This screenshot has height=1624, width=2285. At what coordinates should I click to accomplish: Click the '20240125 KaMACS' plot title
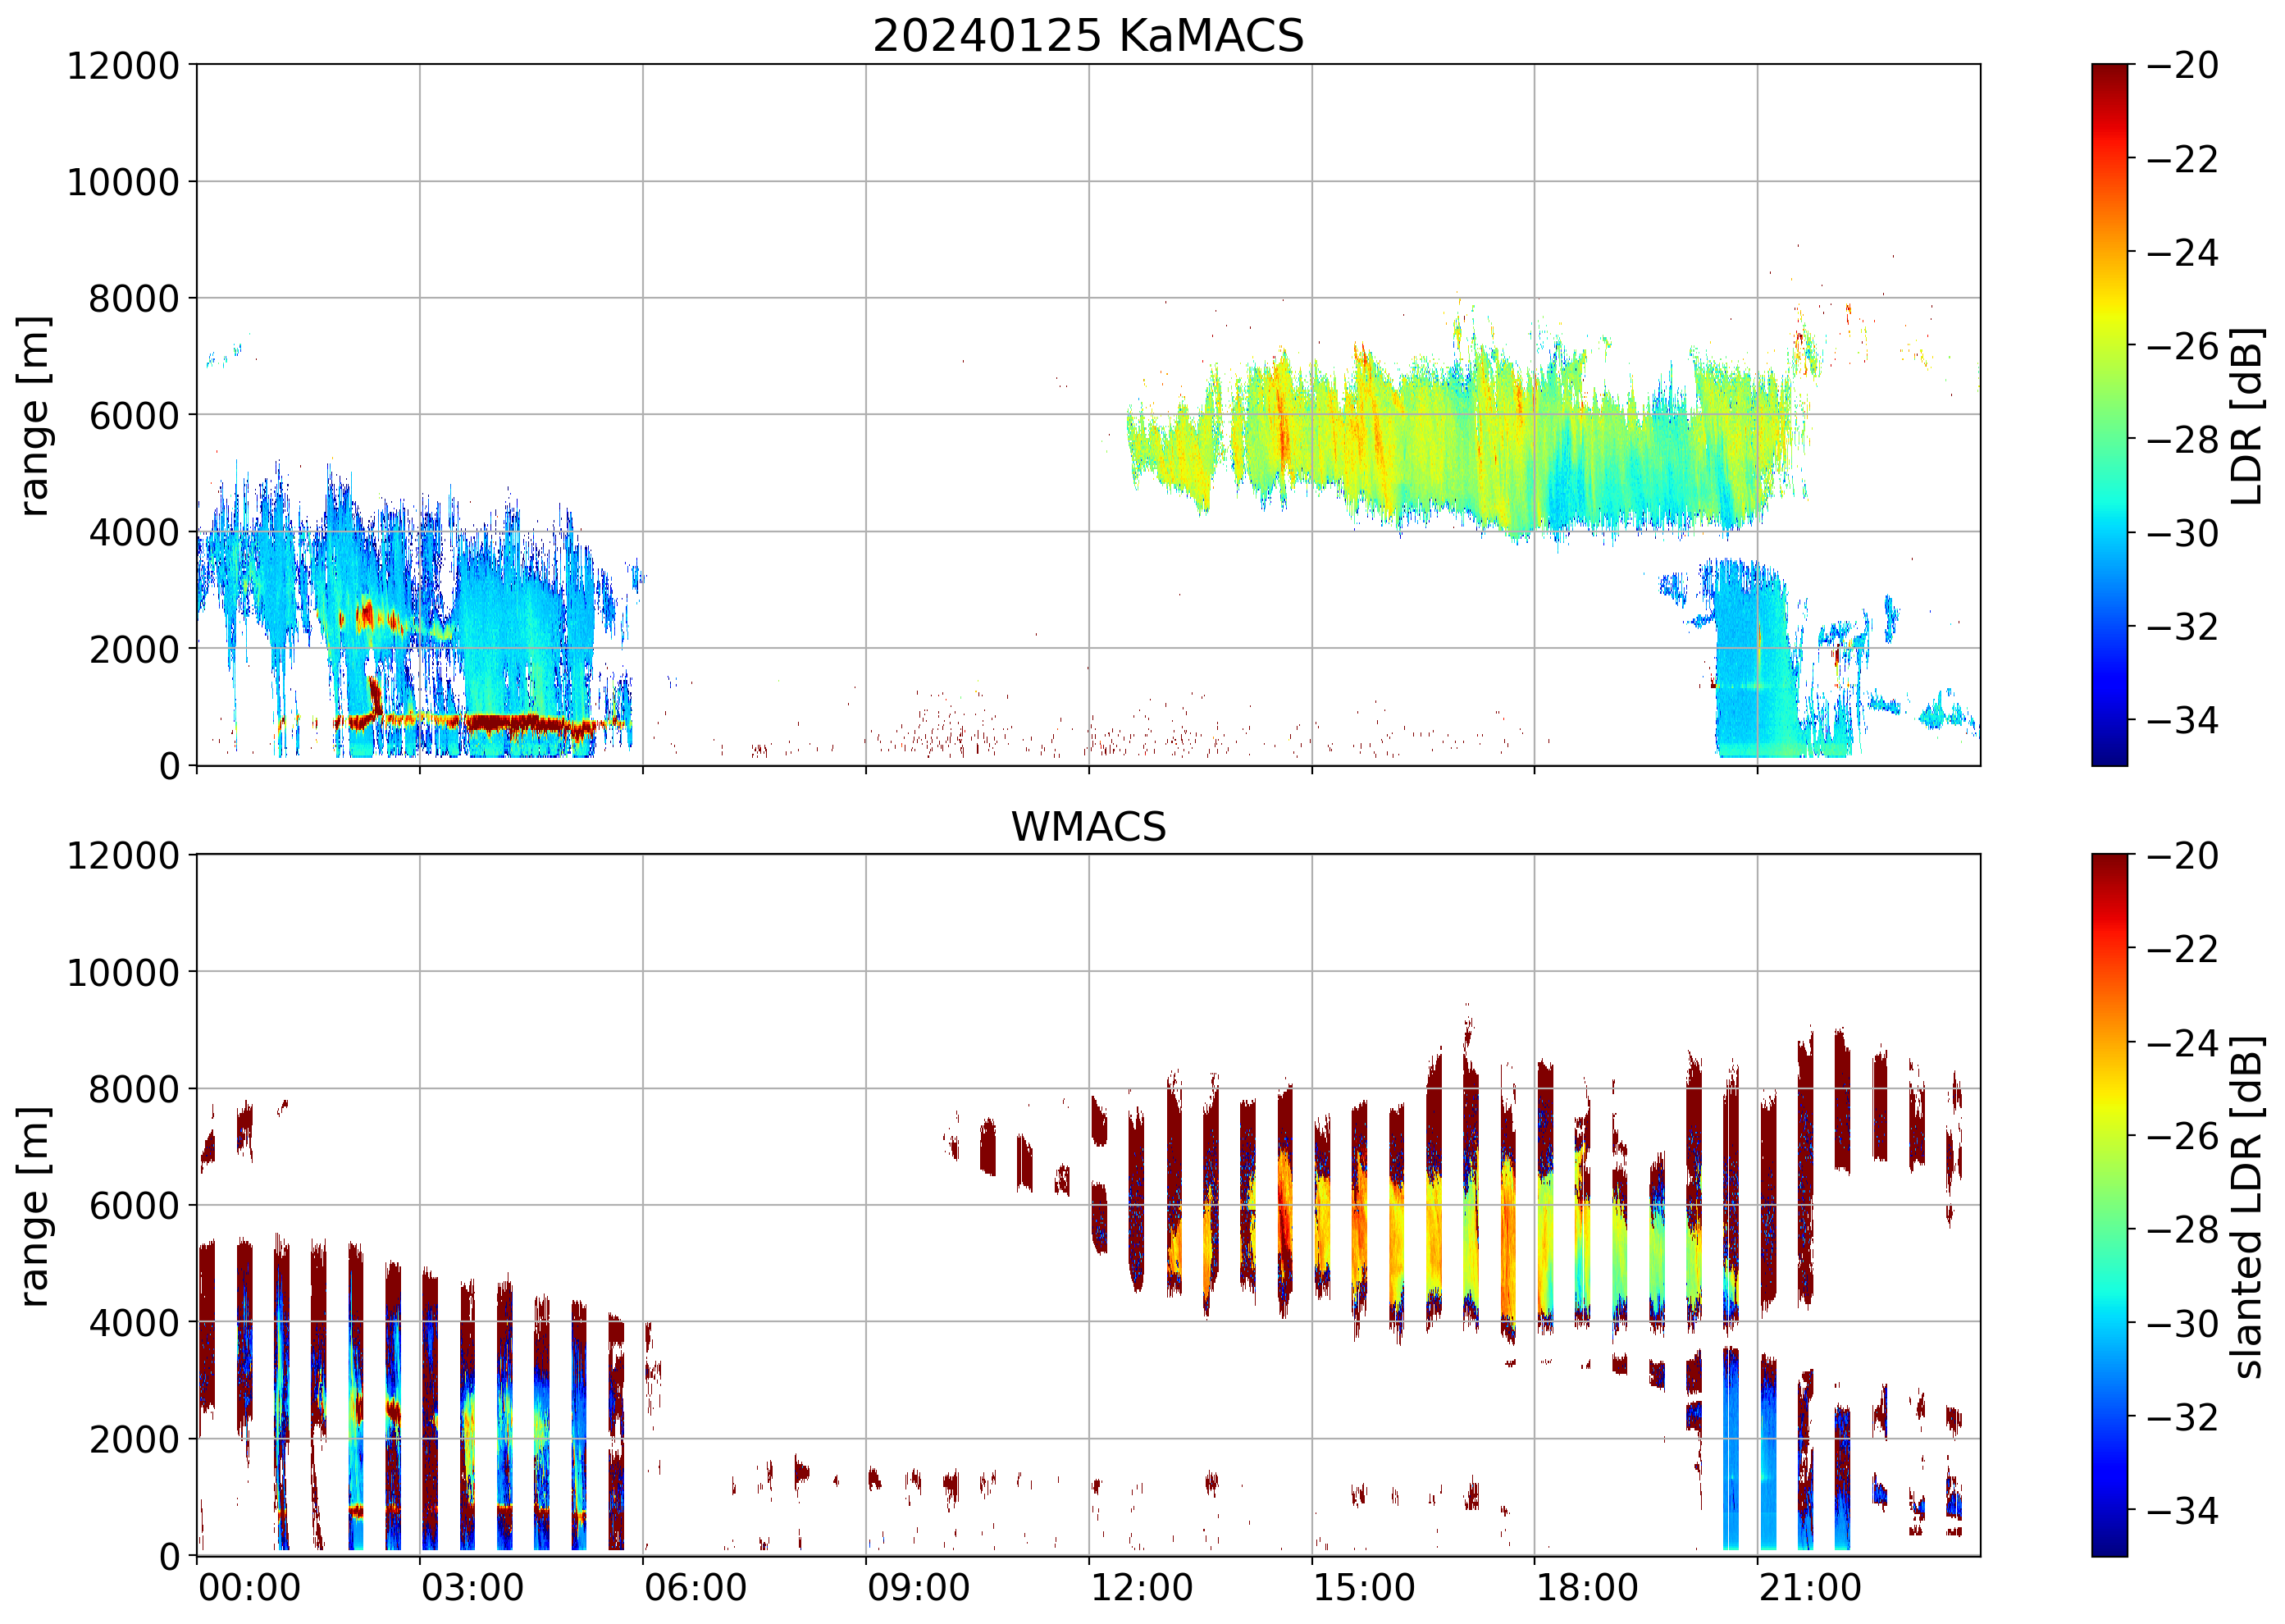point(1088,36)
